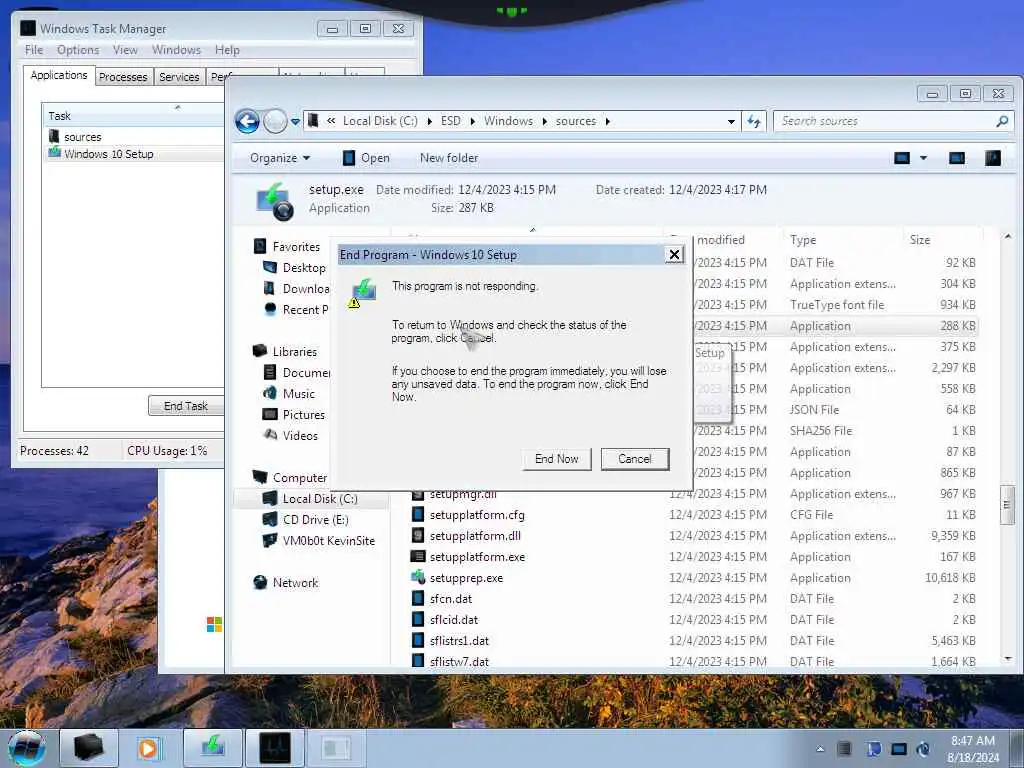Click End Task in Task Manager

[x=186, y=406]
